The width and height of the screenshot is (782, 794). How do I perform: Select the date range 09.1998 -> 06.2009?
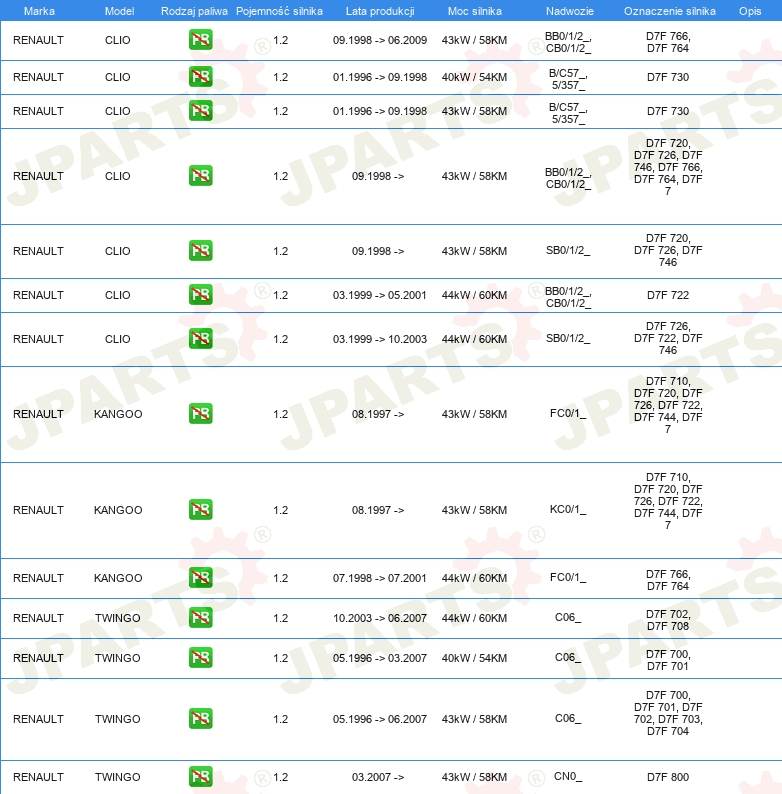tap(380, 40)
